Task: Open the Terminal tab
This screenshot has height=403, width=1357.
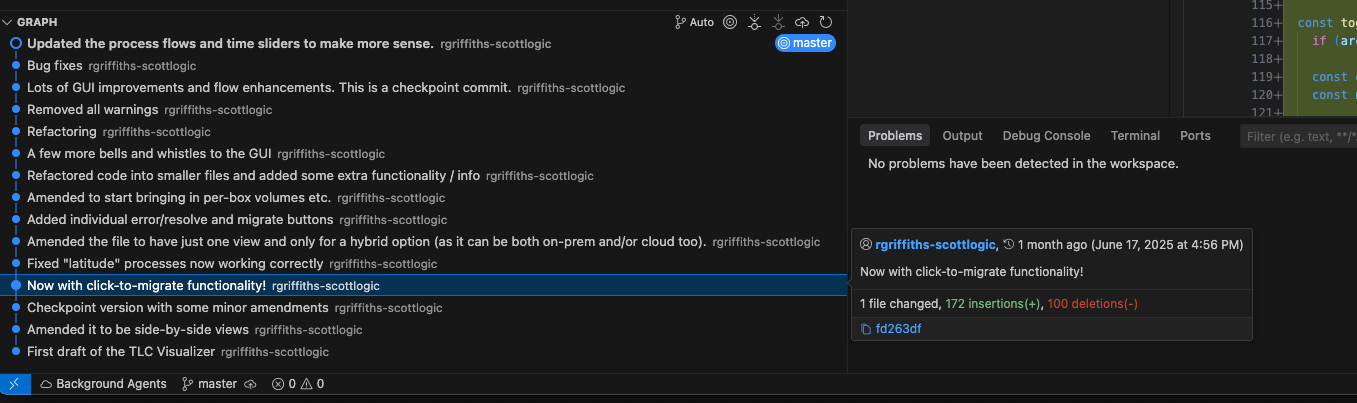Action: coord(1135,136)
